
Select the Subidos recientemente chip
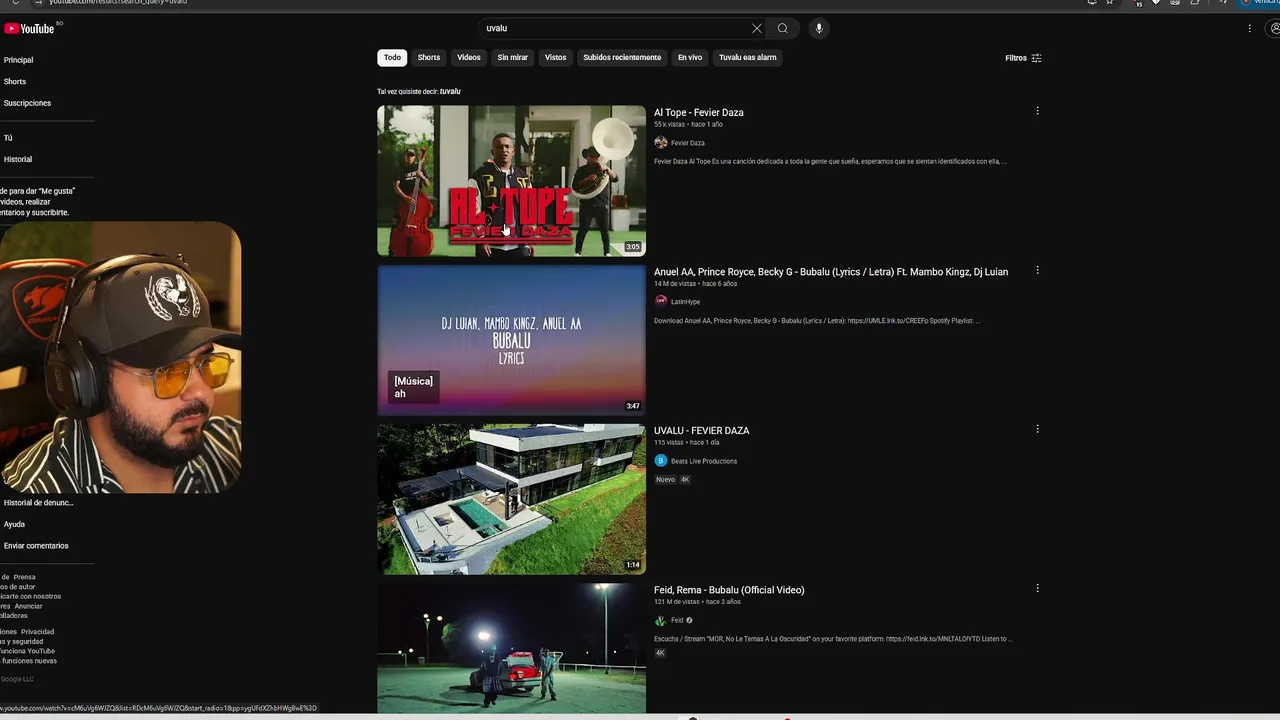click(x=622, y=57)
